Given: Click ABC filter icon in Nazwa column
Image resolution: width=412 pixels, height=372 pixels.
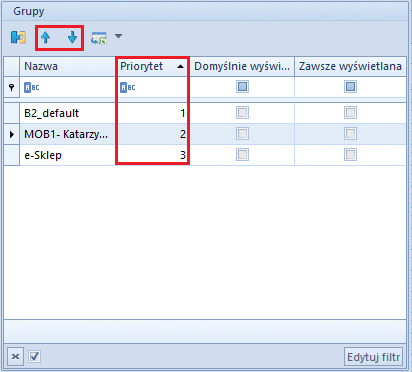Looking at the screenshot, I should pos(32,88).
